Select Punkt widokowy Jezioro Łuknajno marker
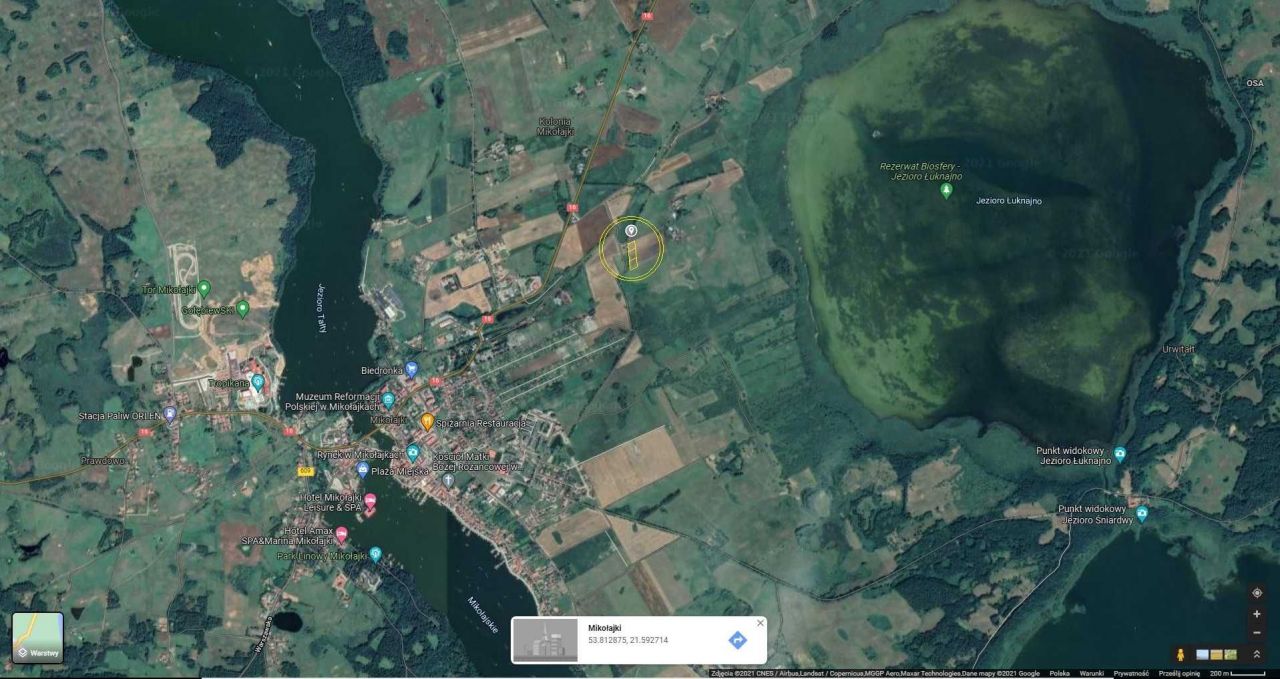 click(x=1120, y=454)
